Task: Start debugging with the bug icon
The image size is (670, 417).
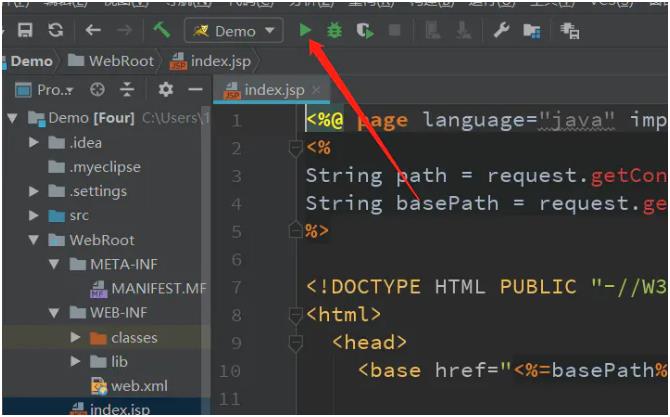Action: click(335, 31)
